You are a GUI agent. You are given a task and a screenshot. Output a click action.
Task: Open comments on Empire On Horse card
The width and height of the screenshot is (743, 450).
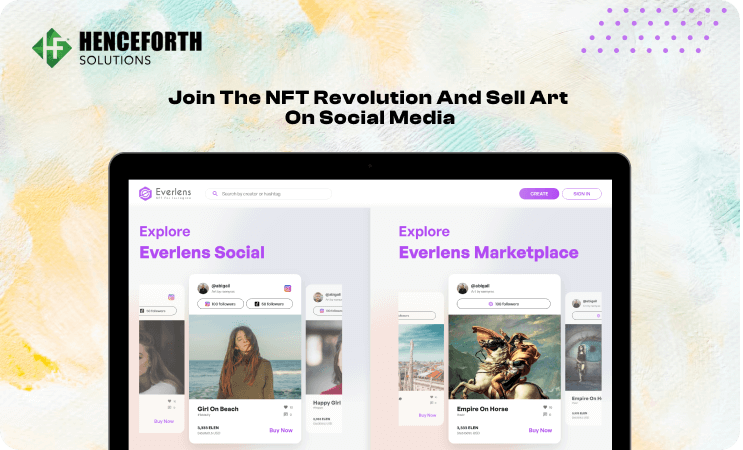pos(545,414)
